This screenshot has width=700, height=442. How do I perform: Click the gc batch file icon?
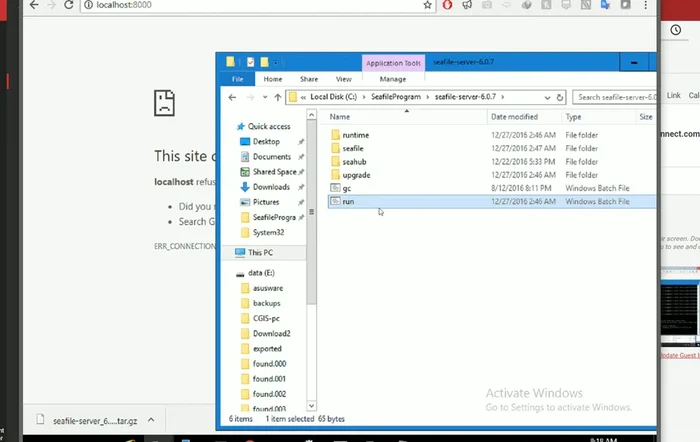tap(335, 188)
